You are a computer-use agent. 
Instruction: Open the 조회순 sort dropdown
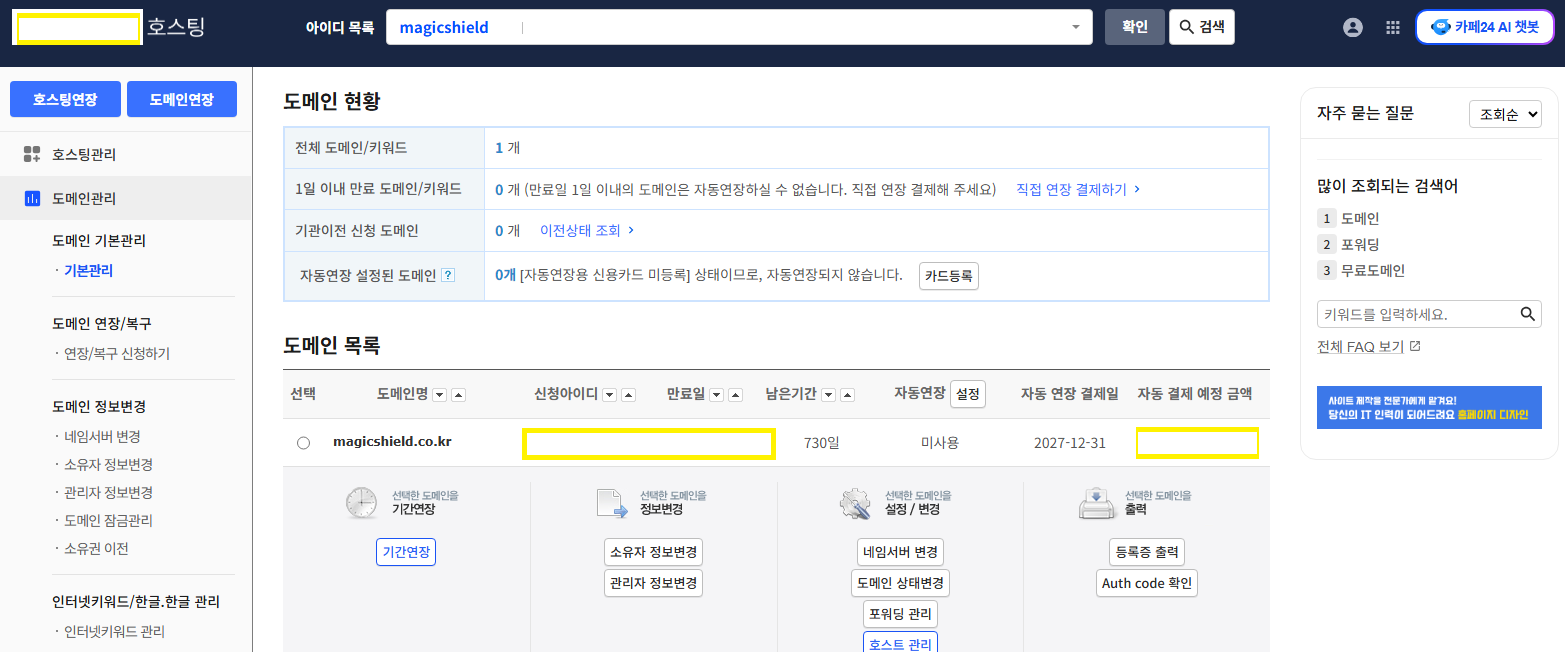point(1505,113)
